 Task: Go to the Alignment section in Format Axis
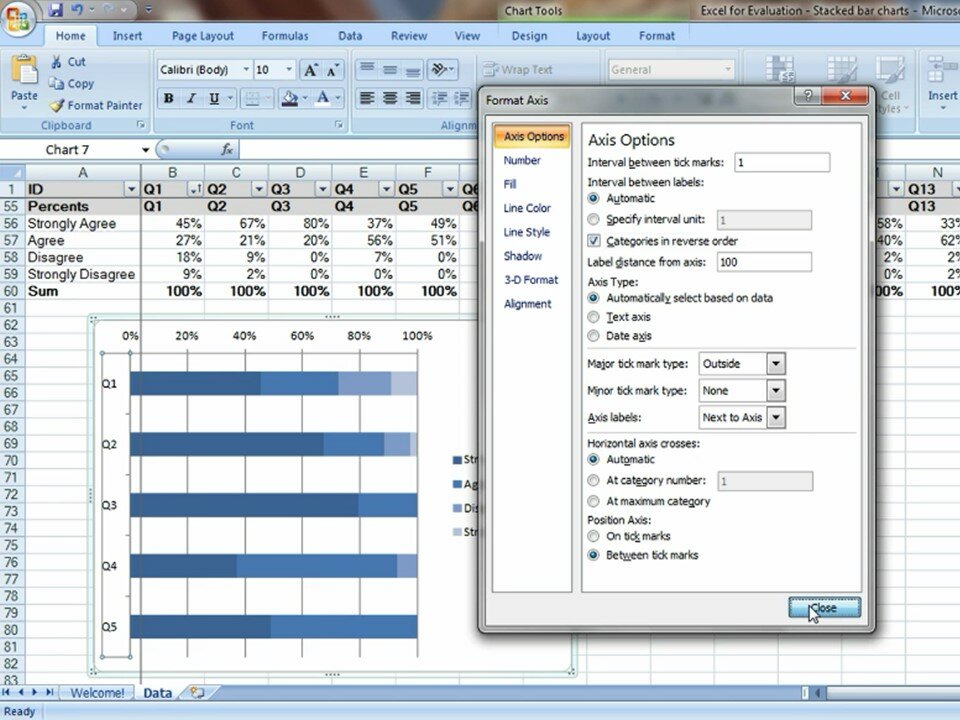pos(527,304)
